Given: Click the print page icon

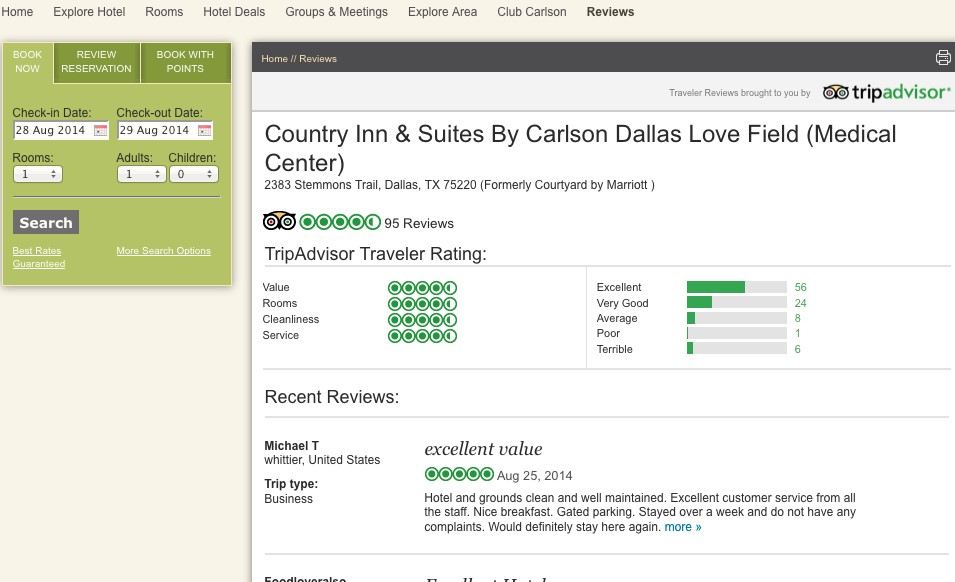Looking at the screenshot, I should 943,58.
